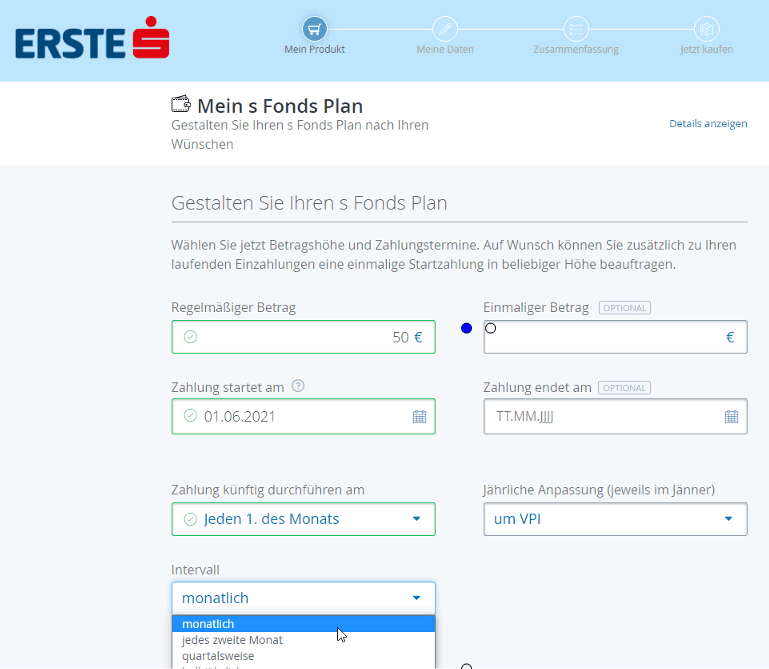The width and height of the screenshot is (769, 669).
Task: Click the Zahlung startet am date field
Action: 304,416
